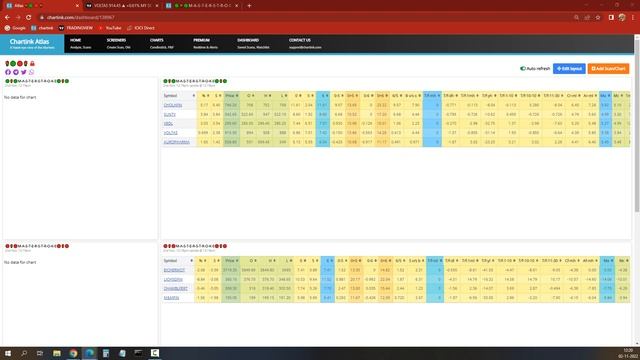Sort top table by Price column

231,96
